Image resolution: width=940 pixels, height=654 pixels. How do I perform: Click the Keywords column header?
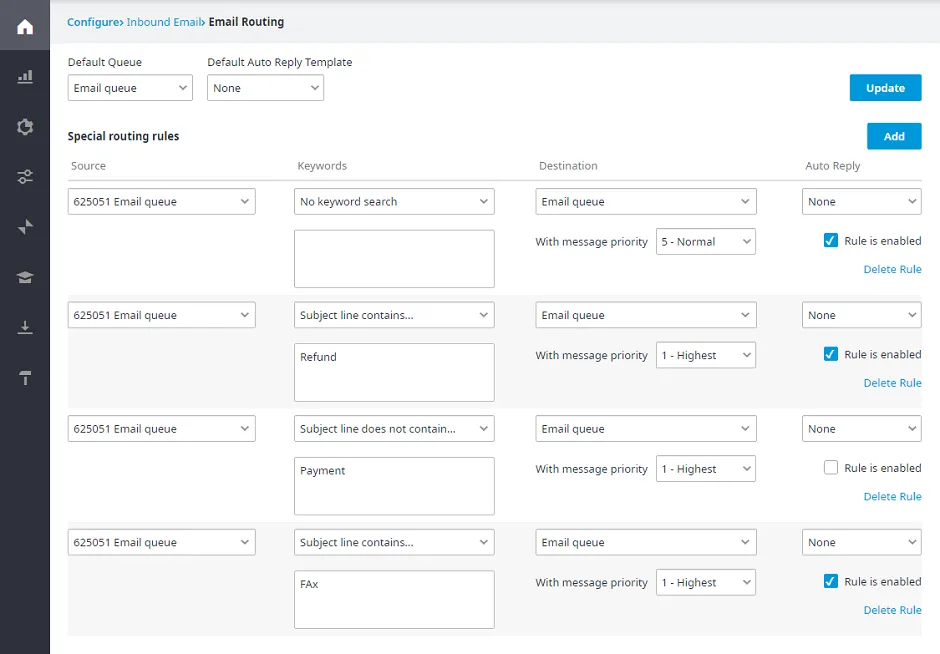pos(322,166)
